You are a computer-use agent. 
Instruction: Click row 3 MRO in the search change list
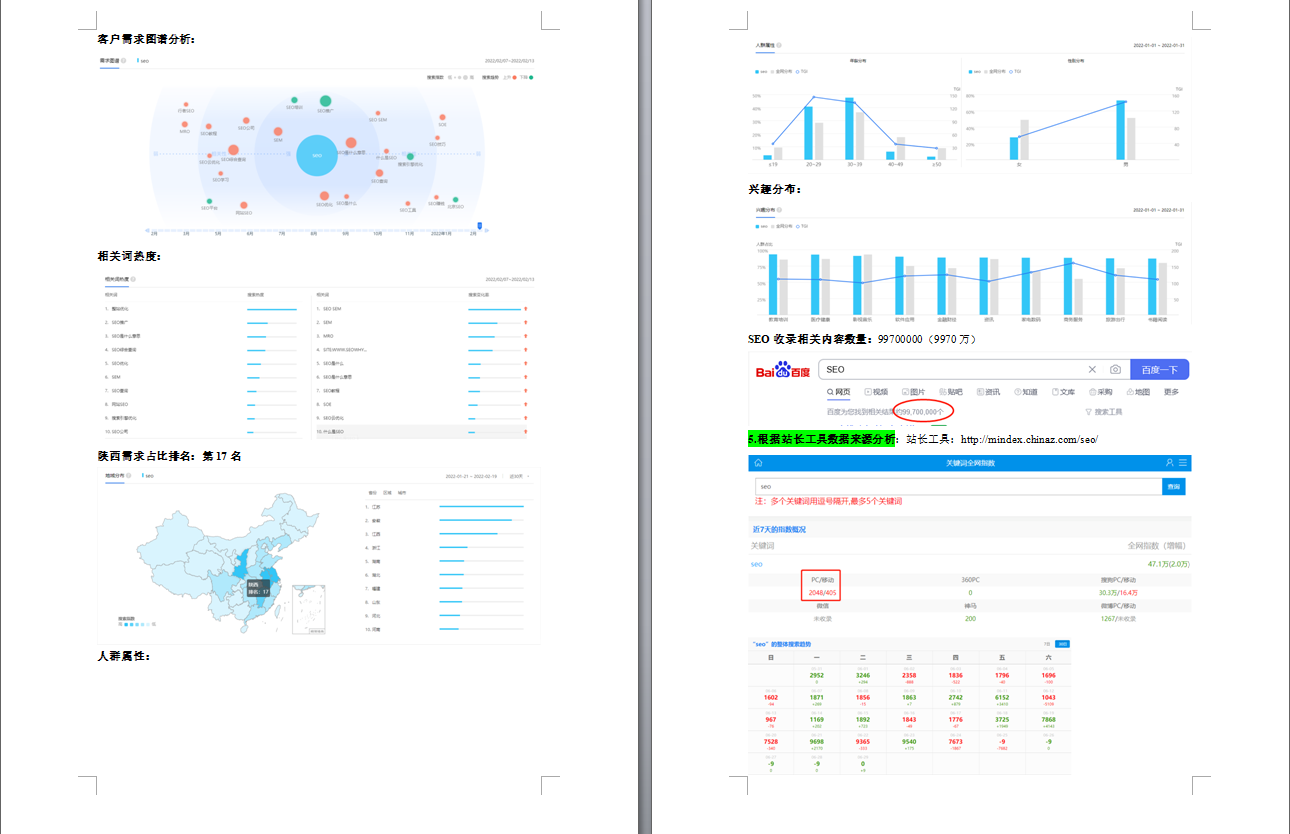coord(421,336)
